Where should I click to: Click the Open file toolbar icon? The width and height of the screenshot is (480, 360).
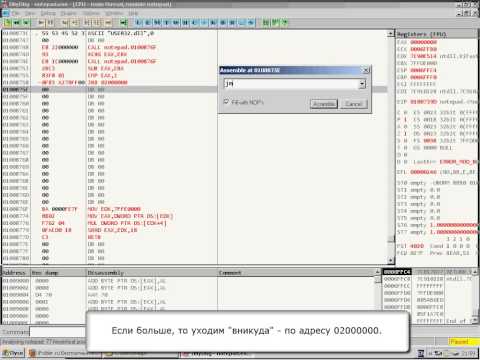coord(7,23)
